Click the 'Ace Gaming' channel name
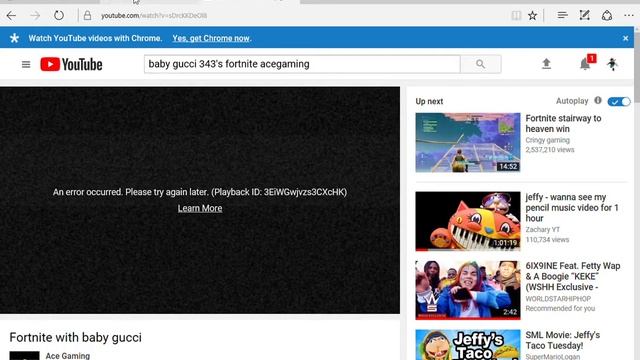Viewport: 640px width, 360px height. [x=67, y=356]
